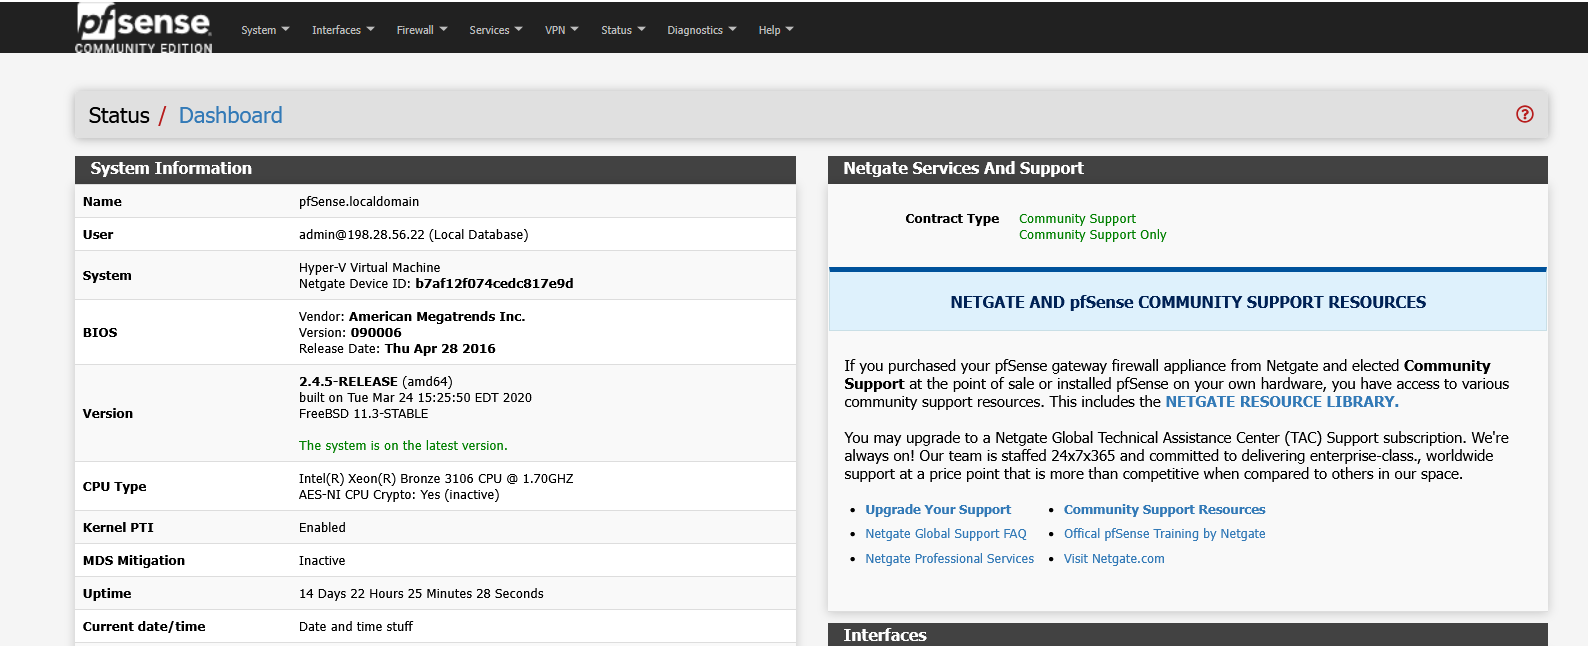The width and height of the screenshot is (1588, 646).
Task: Click the Hyper-V Virtual Machine text
Action: (x=369, y=268)
